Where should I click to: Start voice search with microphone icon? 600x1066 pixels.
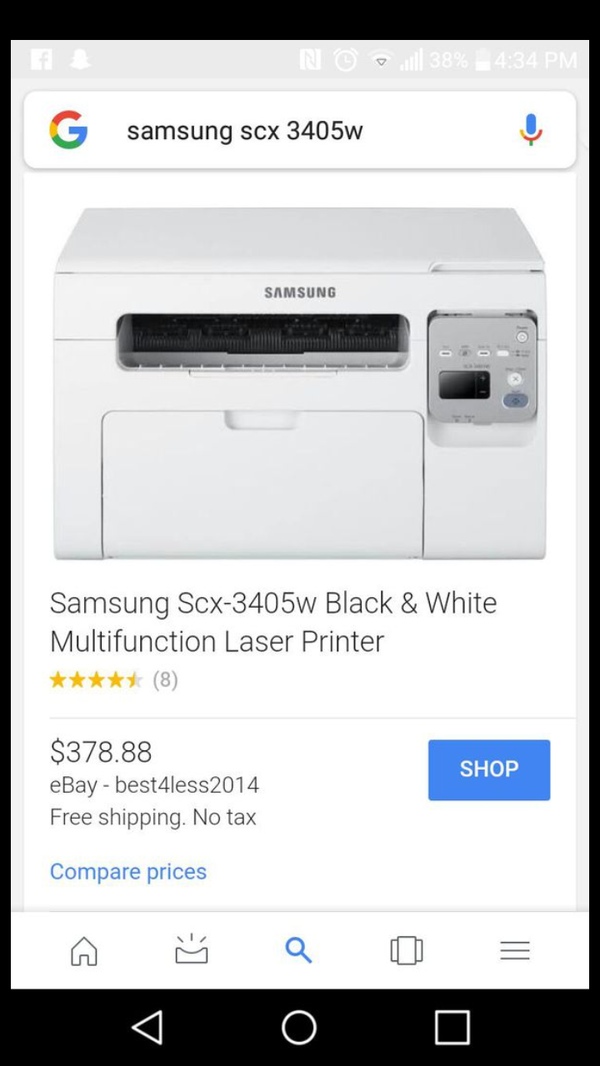(x=531, y=129)
